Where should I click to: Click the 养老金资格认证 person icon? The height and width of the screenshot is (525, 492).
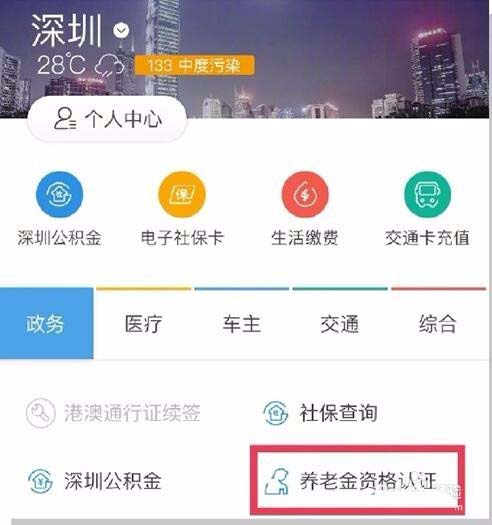pyautogui.click(x=277, y=482)
